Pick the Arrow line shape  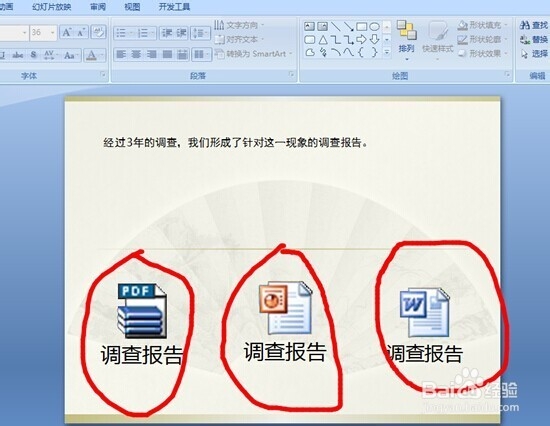348,26
